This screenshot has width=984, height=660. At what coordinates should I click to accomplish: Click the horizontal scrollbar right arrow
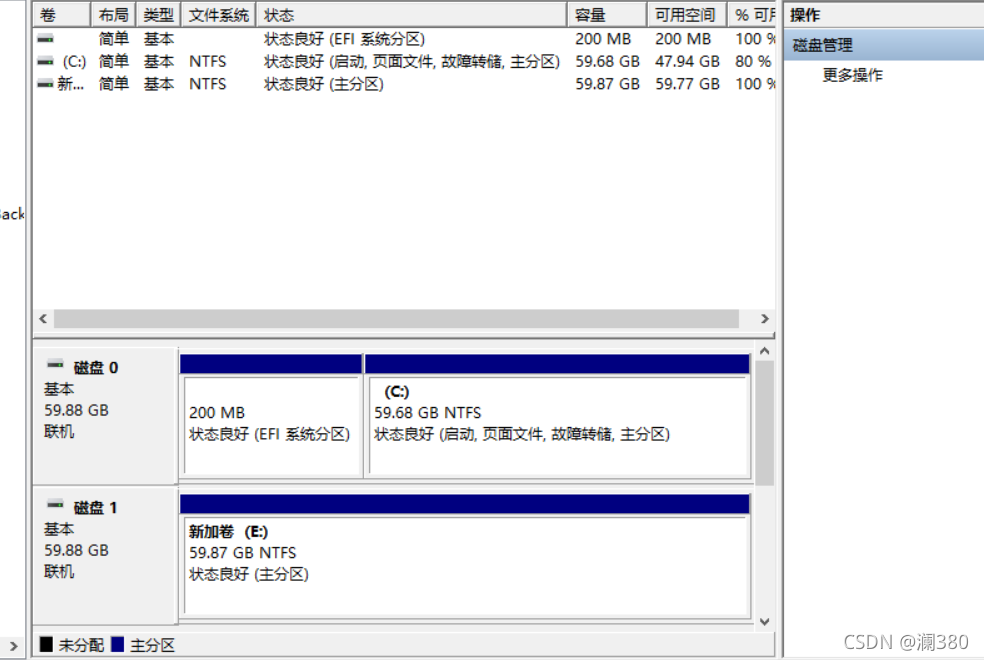(764, 319)
